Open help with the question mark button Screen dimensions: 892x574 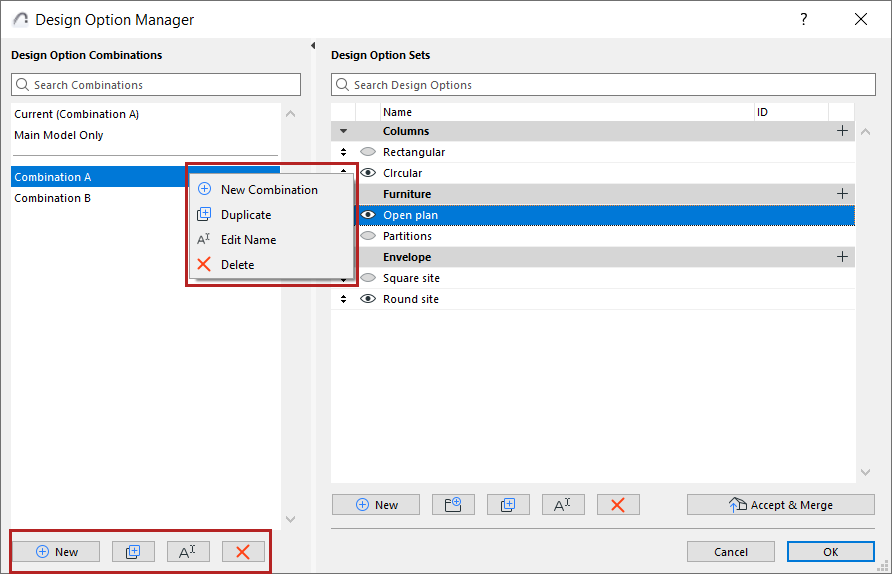click(803, 19)
